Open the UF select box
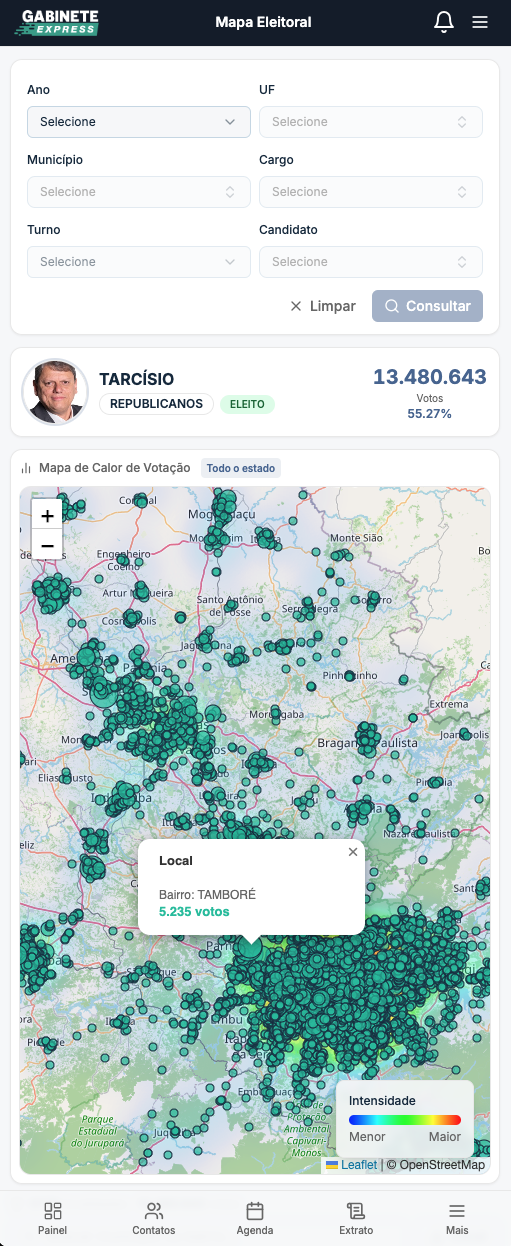This screenshot has width=511, height=1246. 371,122
